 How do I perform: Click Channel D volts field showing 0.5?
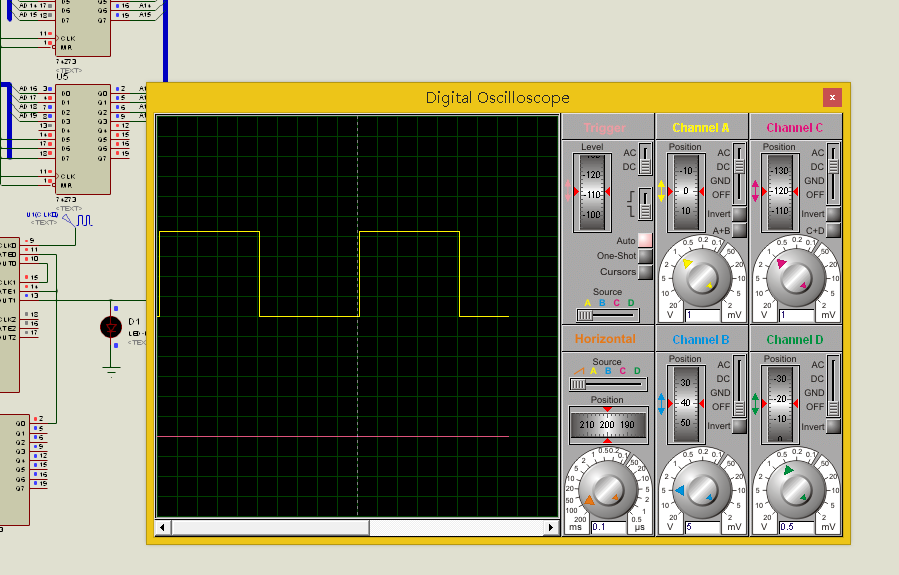[796, 527]
